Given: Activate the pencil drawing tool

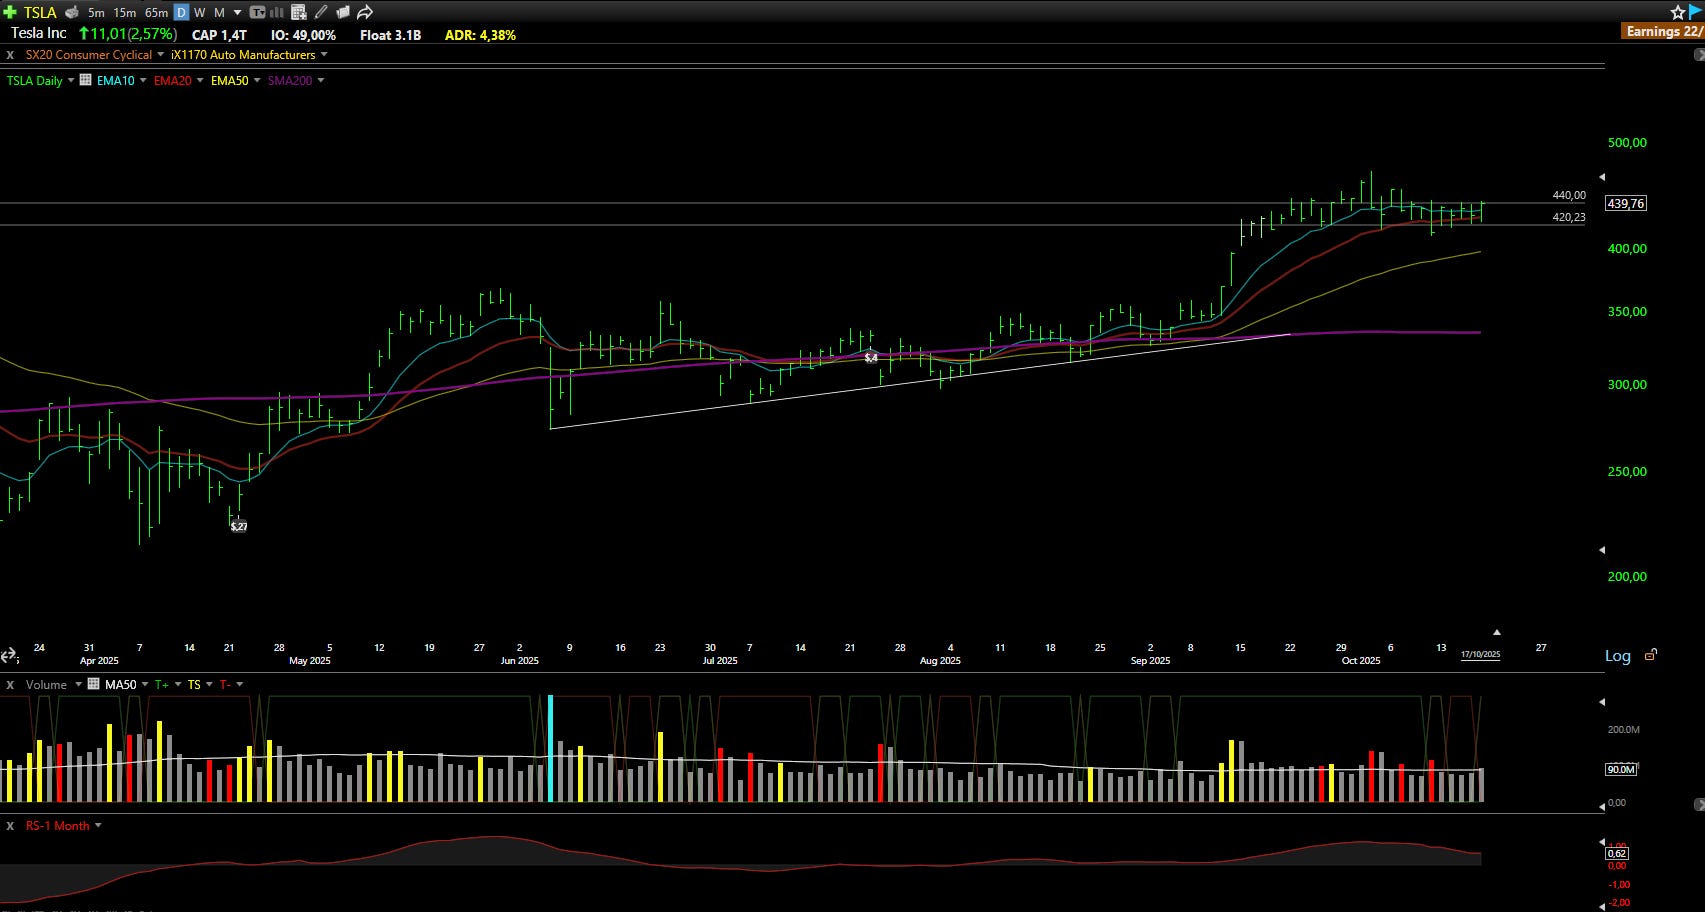Looking at the screenshot, I should pyautogui.click(x=320, y=12).
